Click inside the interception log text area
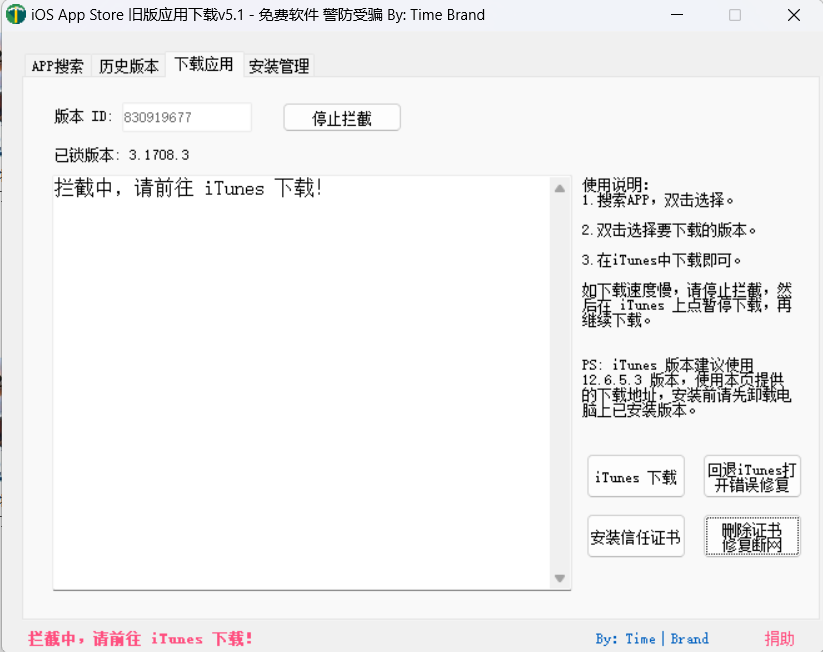Image resolution: width=823 pixels, height=652 pixels. 300,380
